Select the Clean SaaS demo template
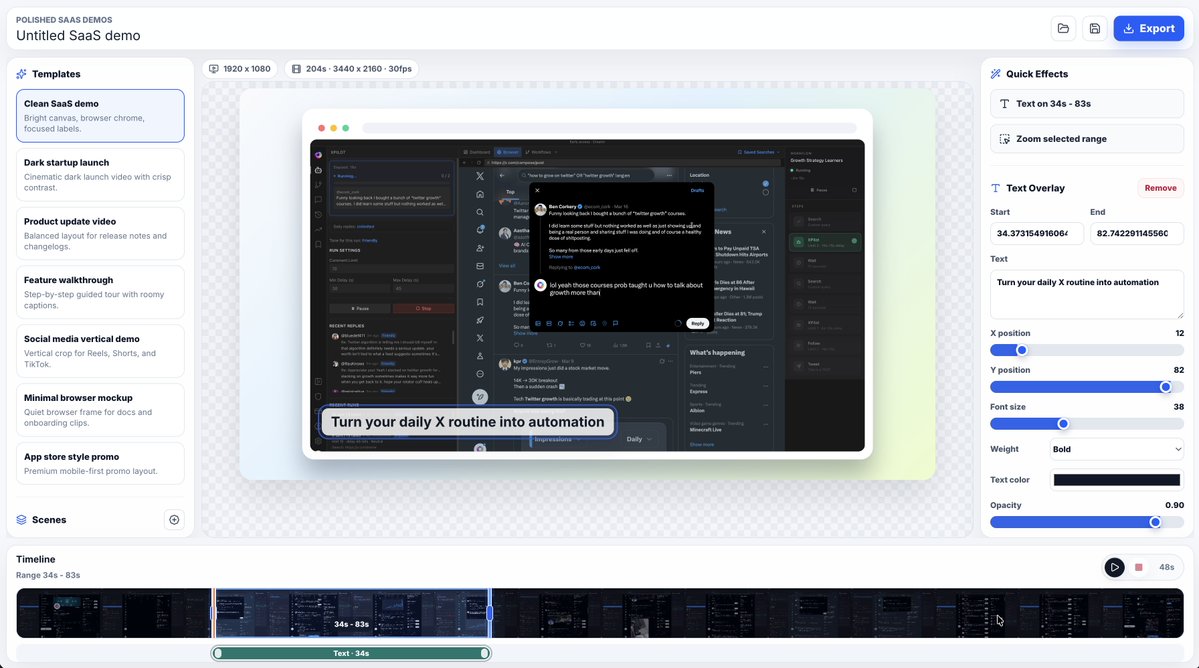The width and height of the screenshot is (1199, 668). click(x=100, y=115)
